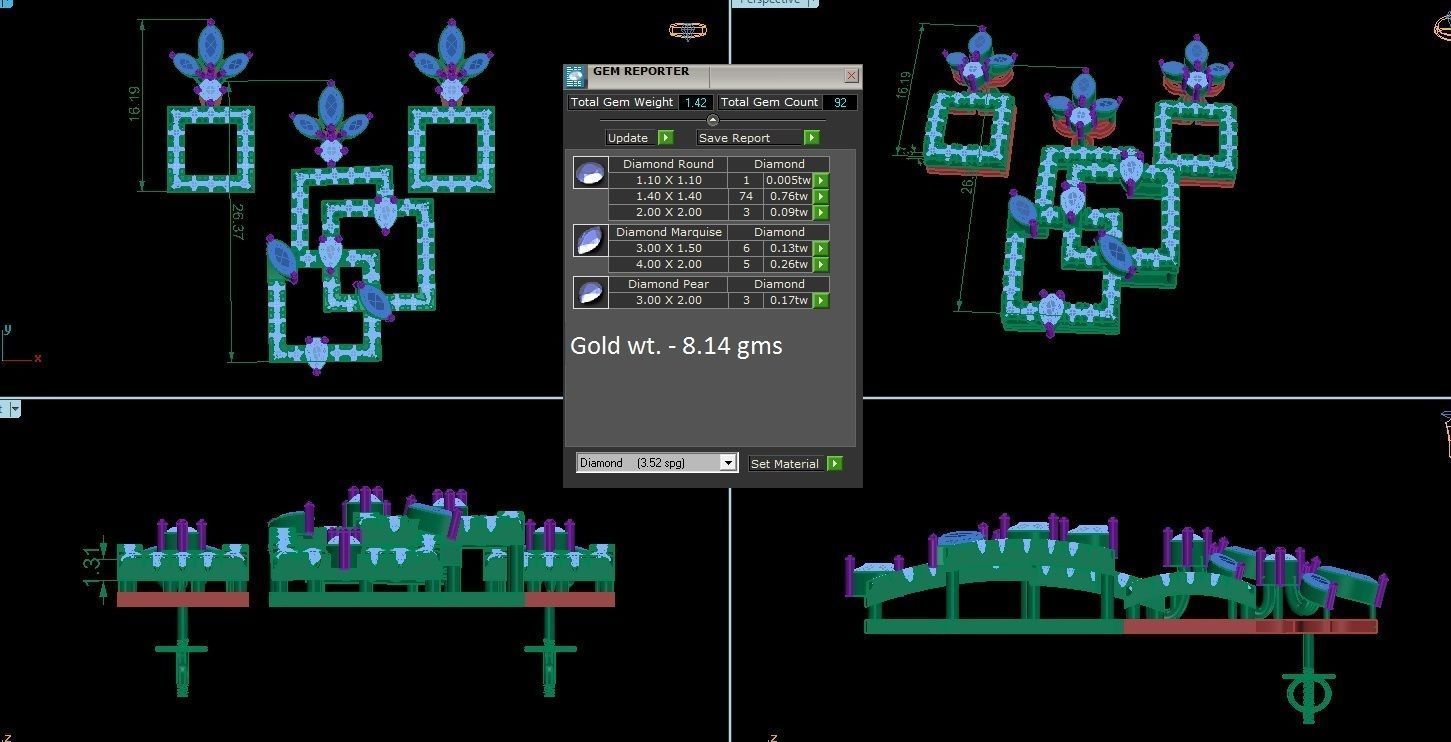Image resolution: width=1451 pixels, height=742 pixels.
Task: Click the 1.40 X 1.40 size cell
Action: [x=668, y=196]
